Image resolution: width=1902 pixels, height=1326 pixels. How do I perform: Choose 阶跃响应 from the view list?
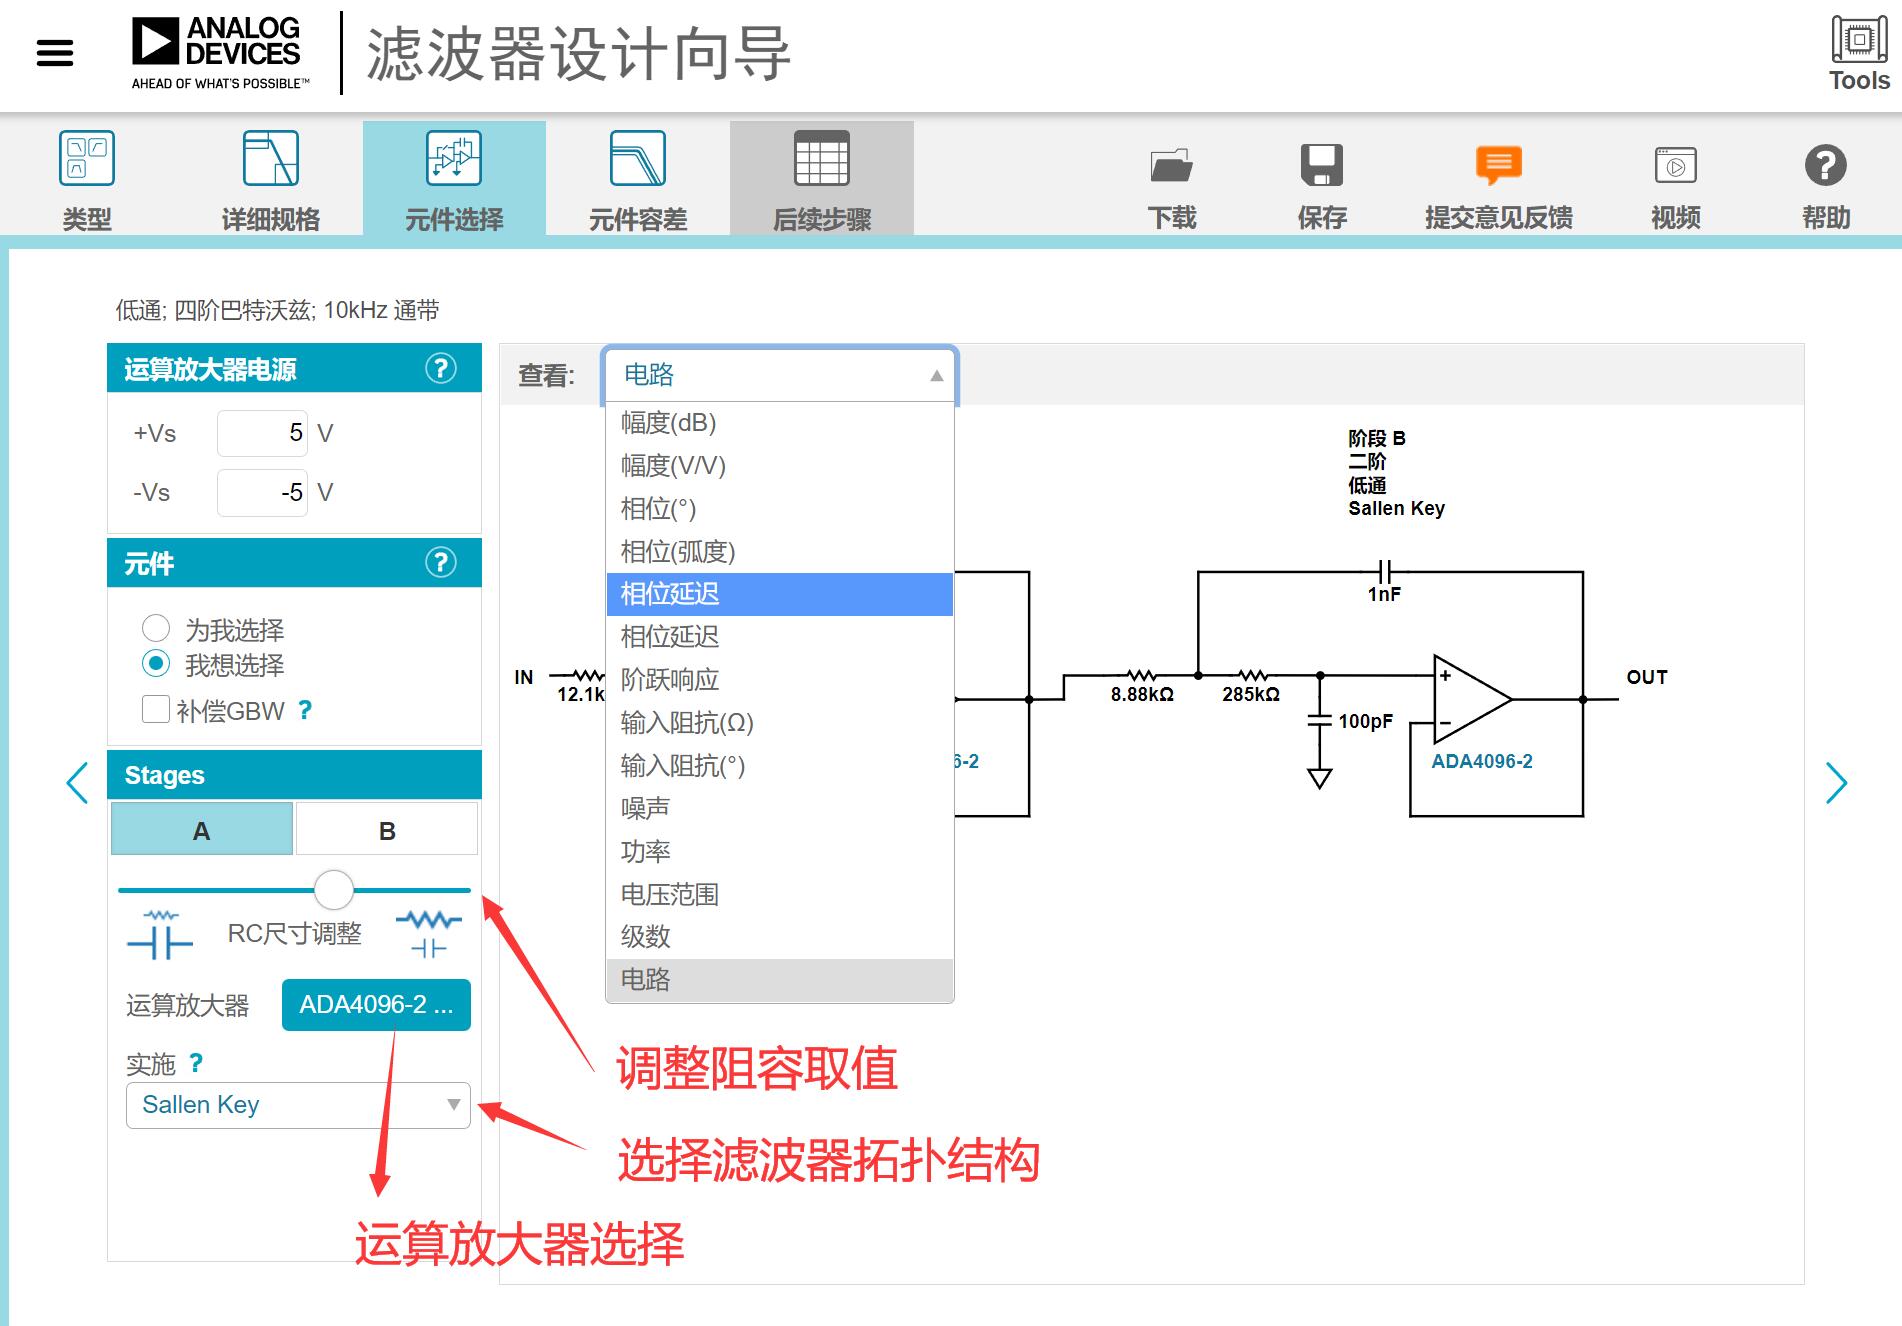click(x=670, y=680)
